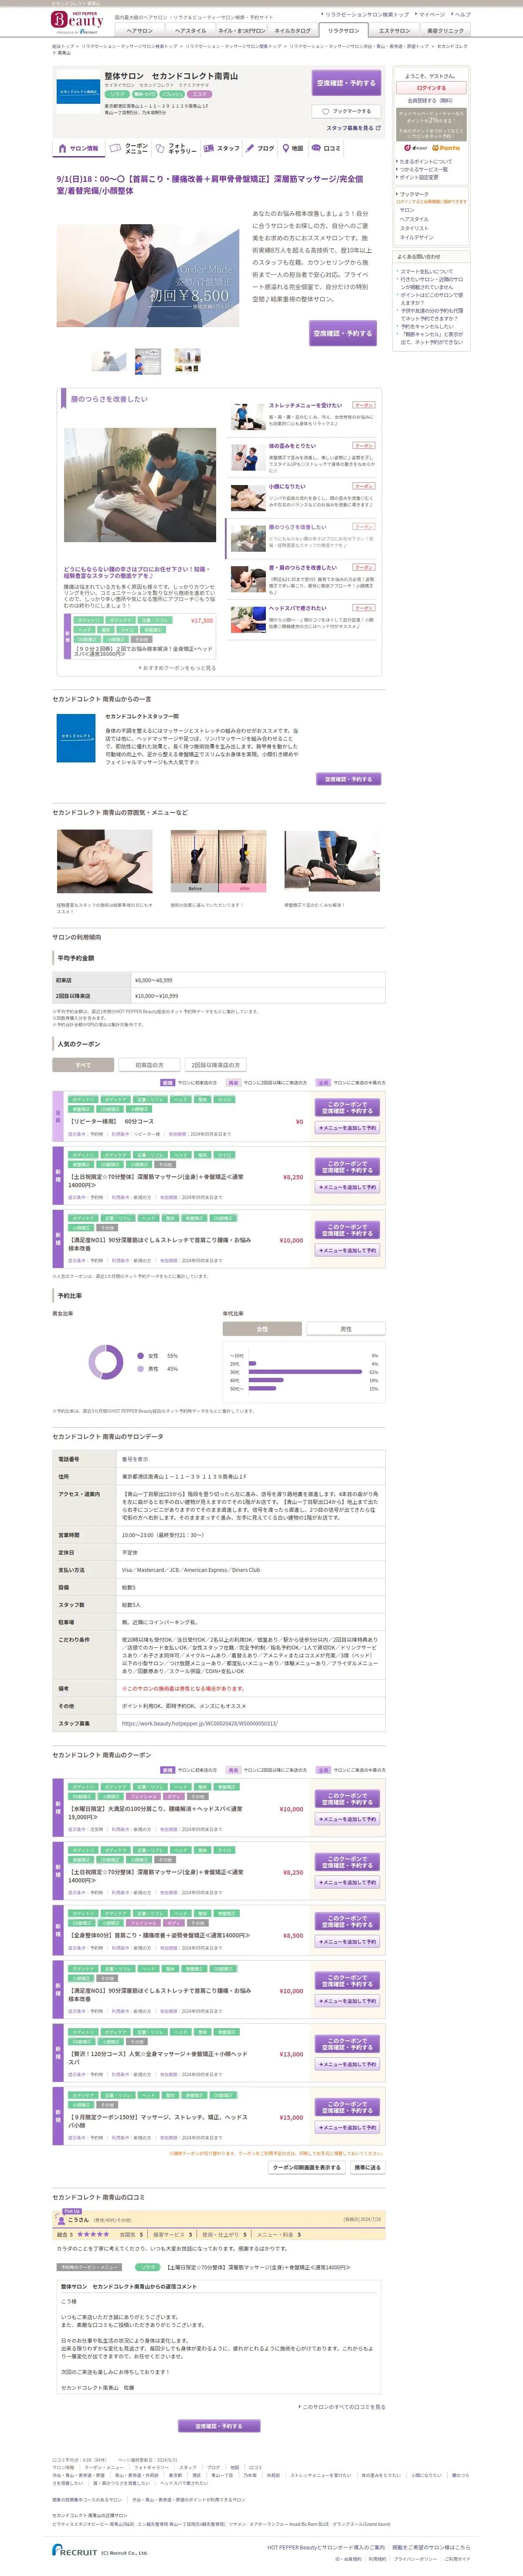Click bottom centered 空席確認・予約する button
523x2576 pixels.
coord(219,2426)
